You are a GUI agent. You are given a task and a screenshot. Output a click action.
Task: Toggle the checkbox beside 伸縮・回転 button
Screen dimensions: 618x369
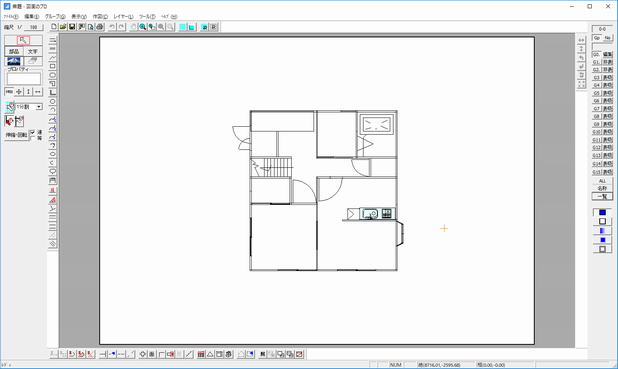click(x=33, y=132)
